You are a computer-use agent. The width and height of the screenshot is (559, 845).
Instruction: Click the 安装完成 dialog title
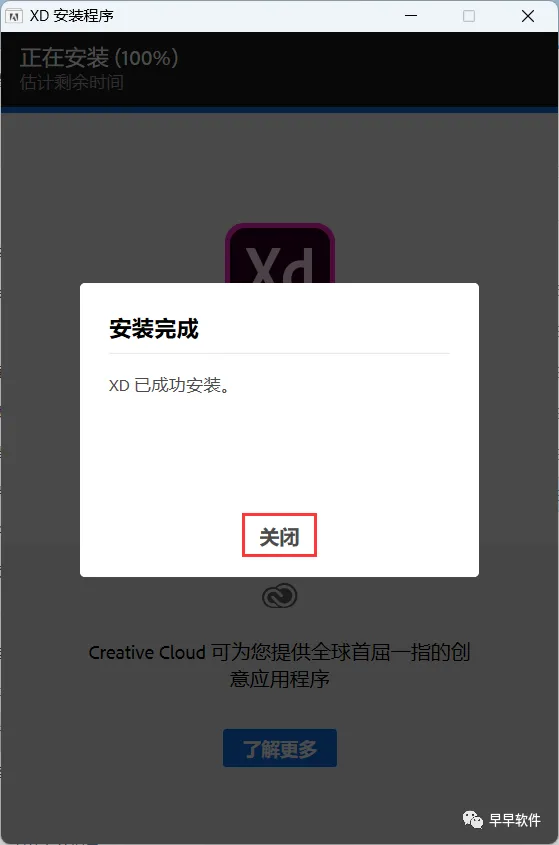point(154,329)
